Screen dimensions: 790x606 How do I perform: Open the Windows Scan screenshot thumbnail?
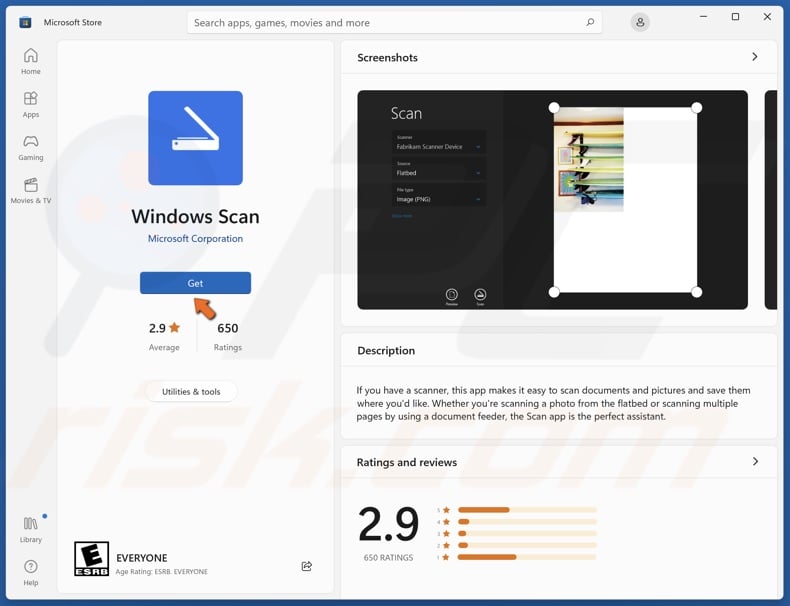[x=552, y=200]
